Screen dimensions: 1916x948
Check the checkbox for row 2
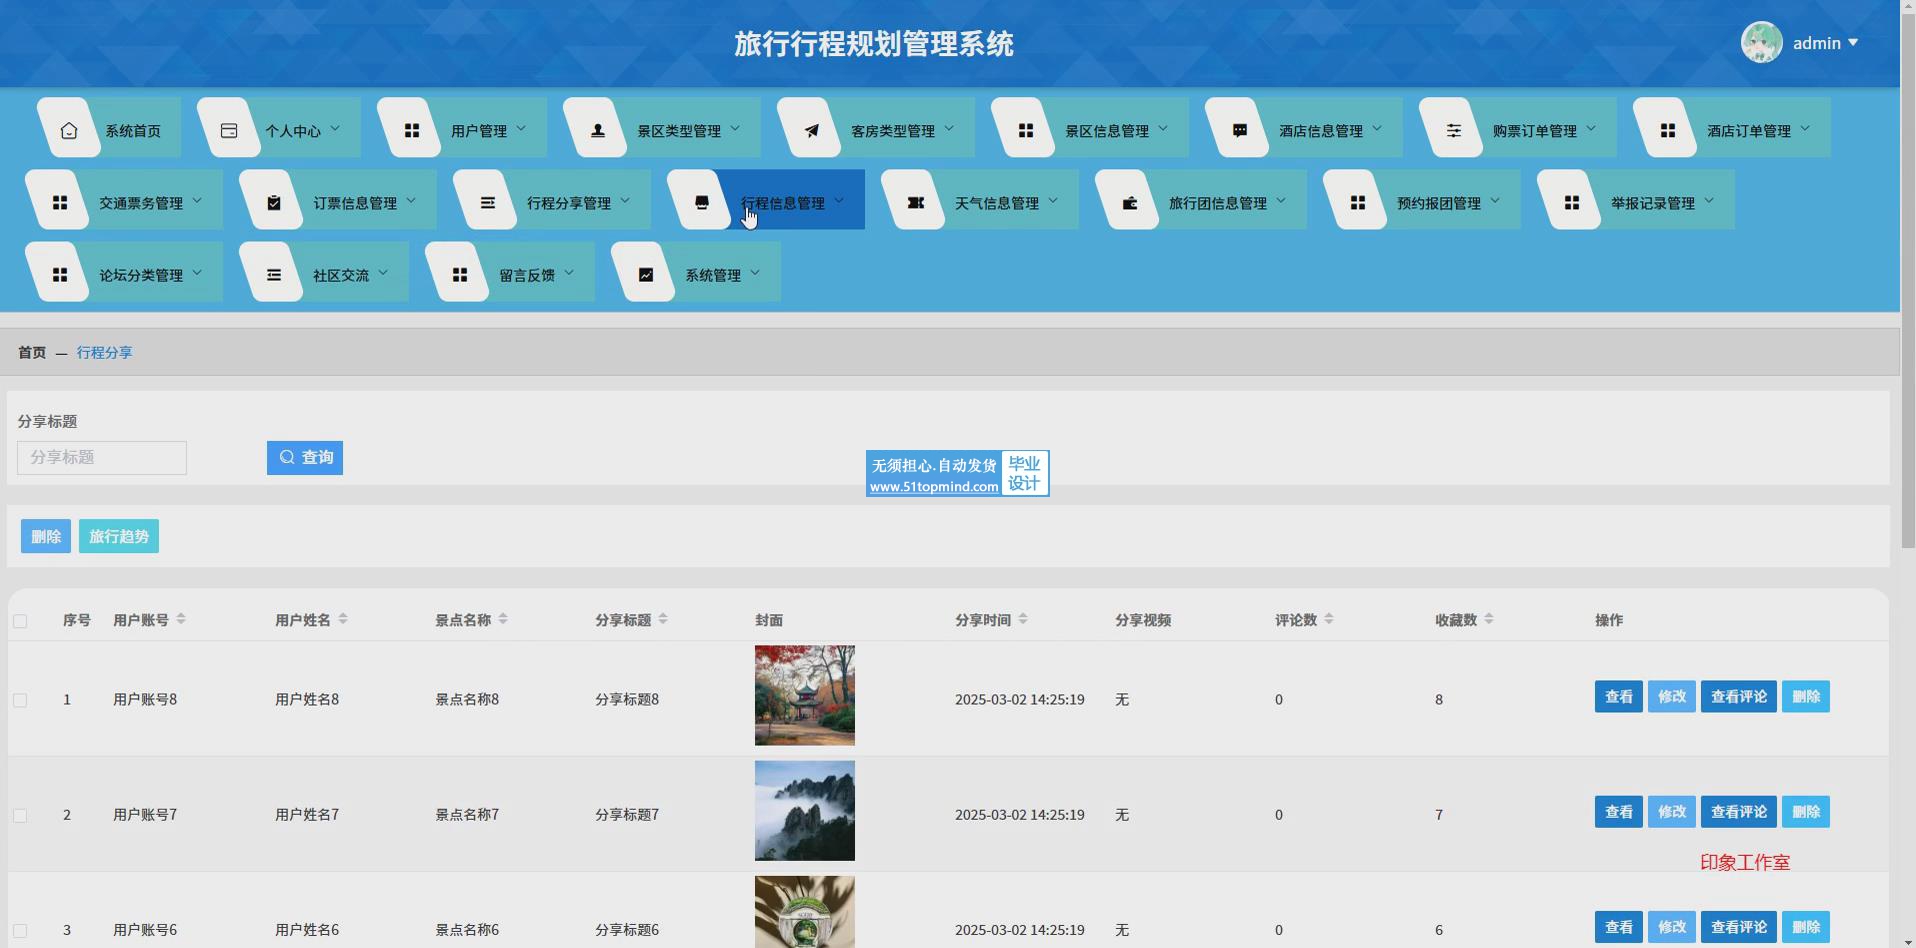click(20, 815)
